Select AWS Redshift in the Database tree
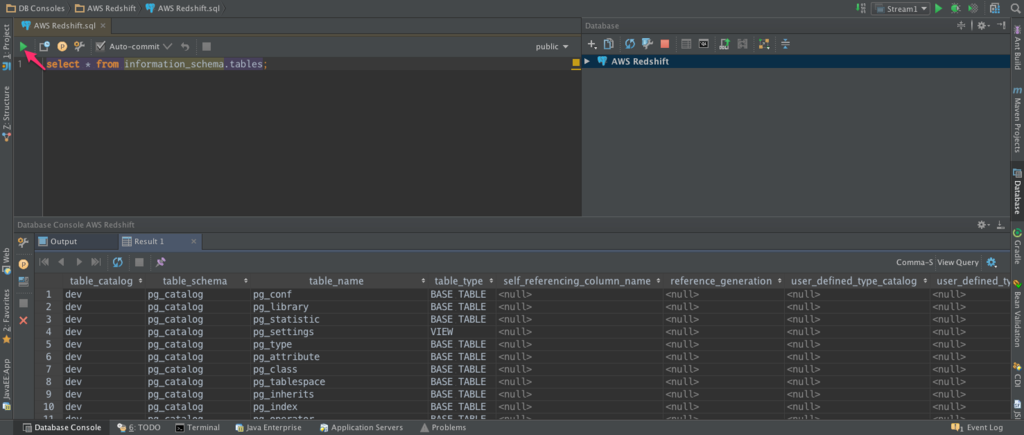This screenshot has height=435, width=1024. pos(640,61)
